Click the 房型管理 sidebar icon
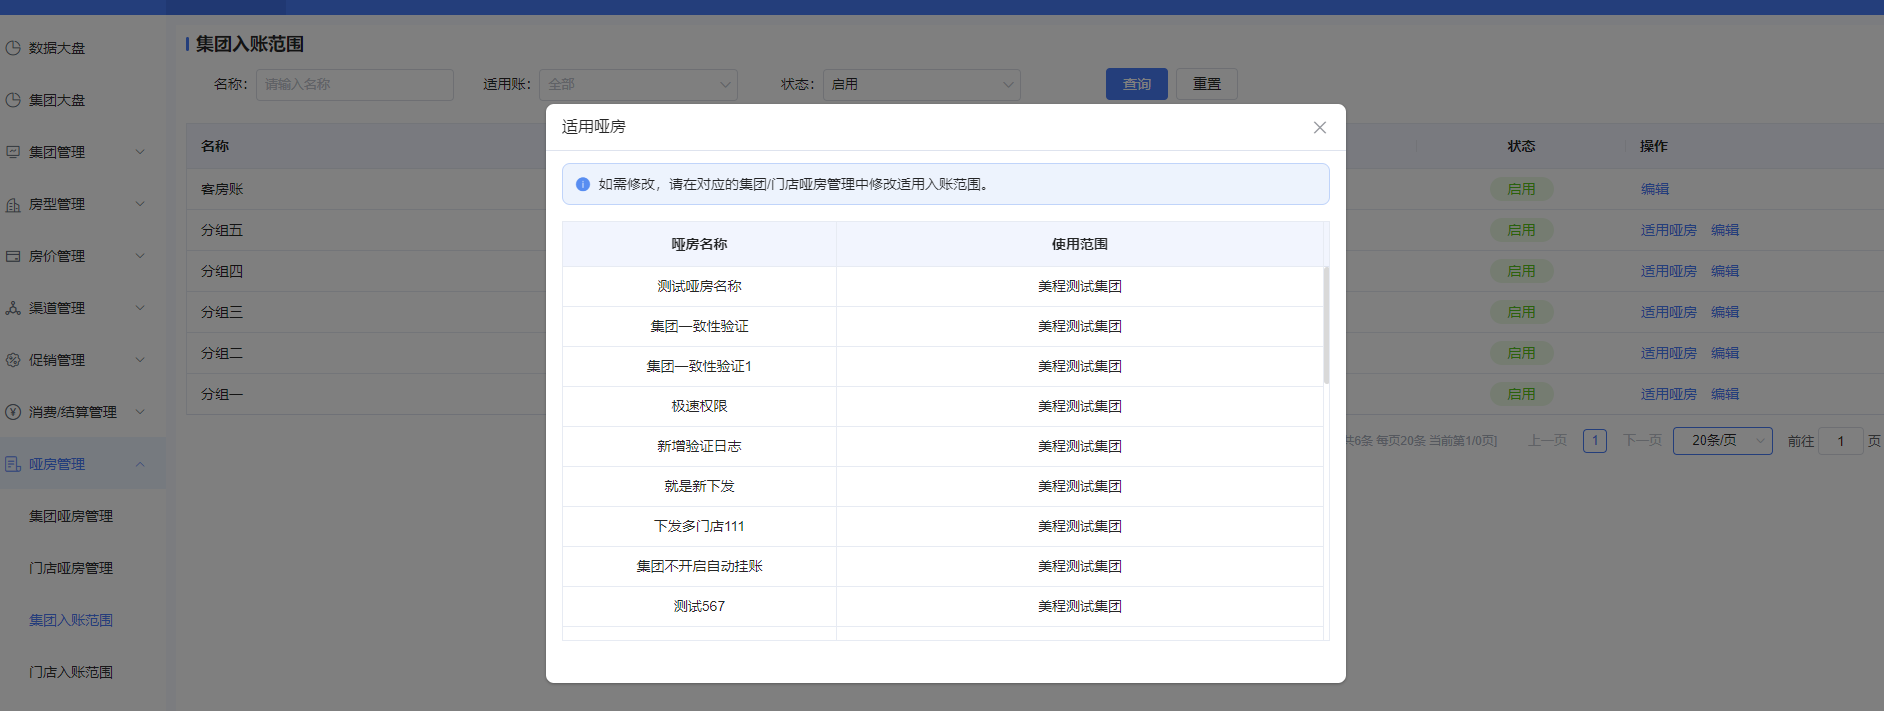Viewport: 1884px width, 711px height. pos(13,204)
